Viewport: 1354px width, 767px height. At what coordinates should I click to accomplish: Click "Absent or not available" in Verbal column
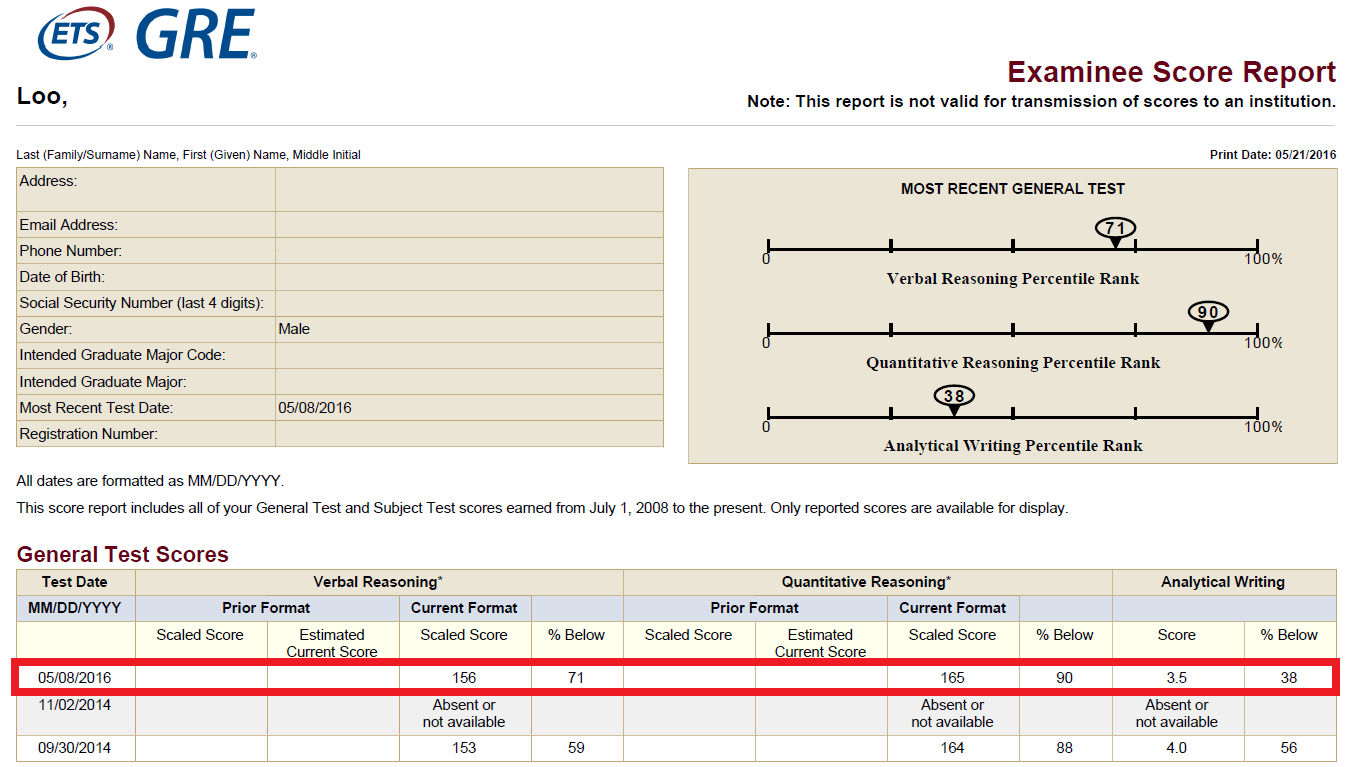click(464, 713)
